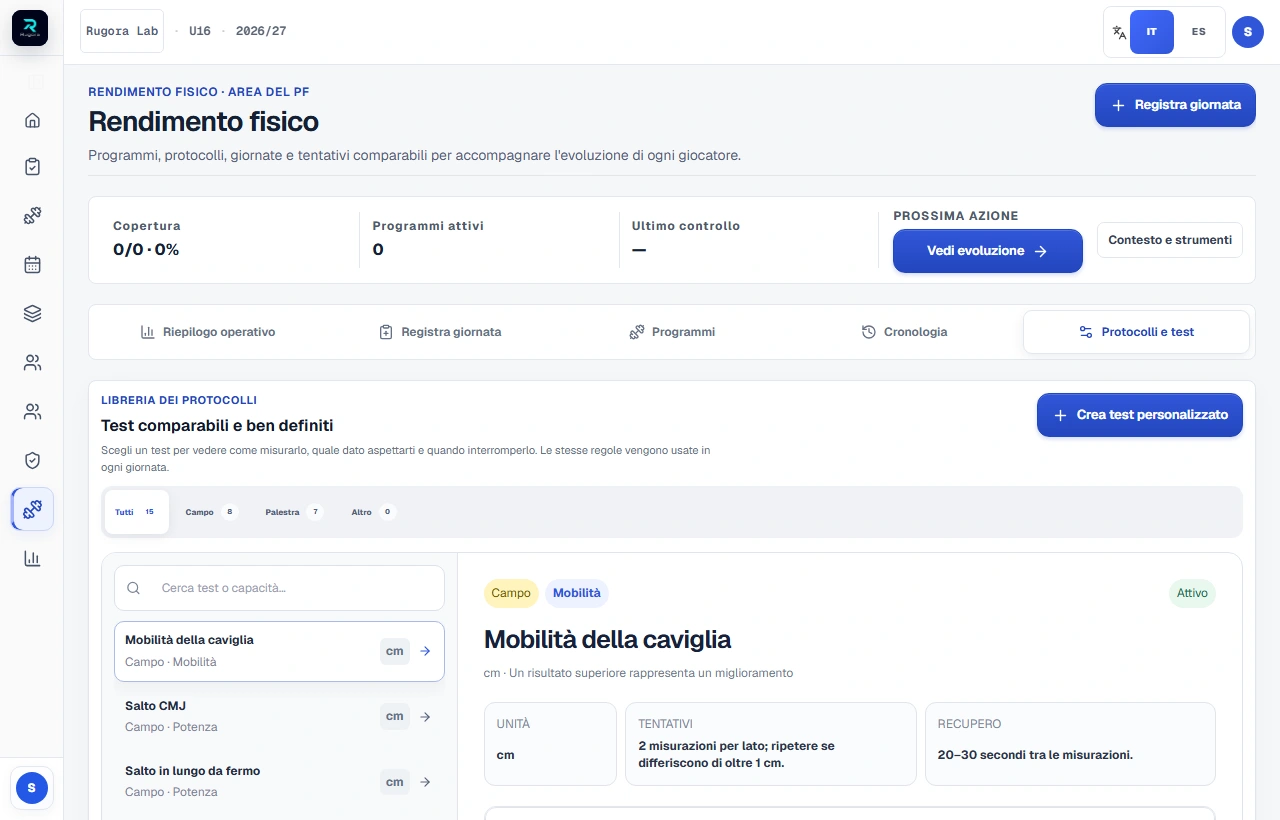
Task: Select the Salto in lungo da fermo test
Action: coord(279,781)
